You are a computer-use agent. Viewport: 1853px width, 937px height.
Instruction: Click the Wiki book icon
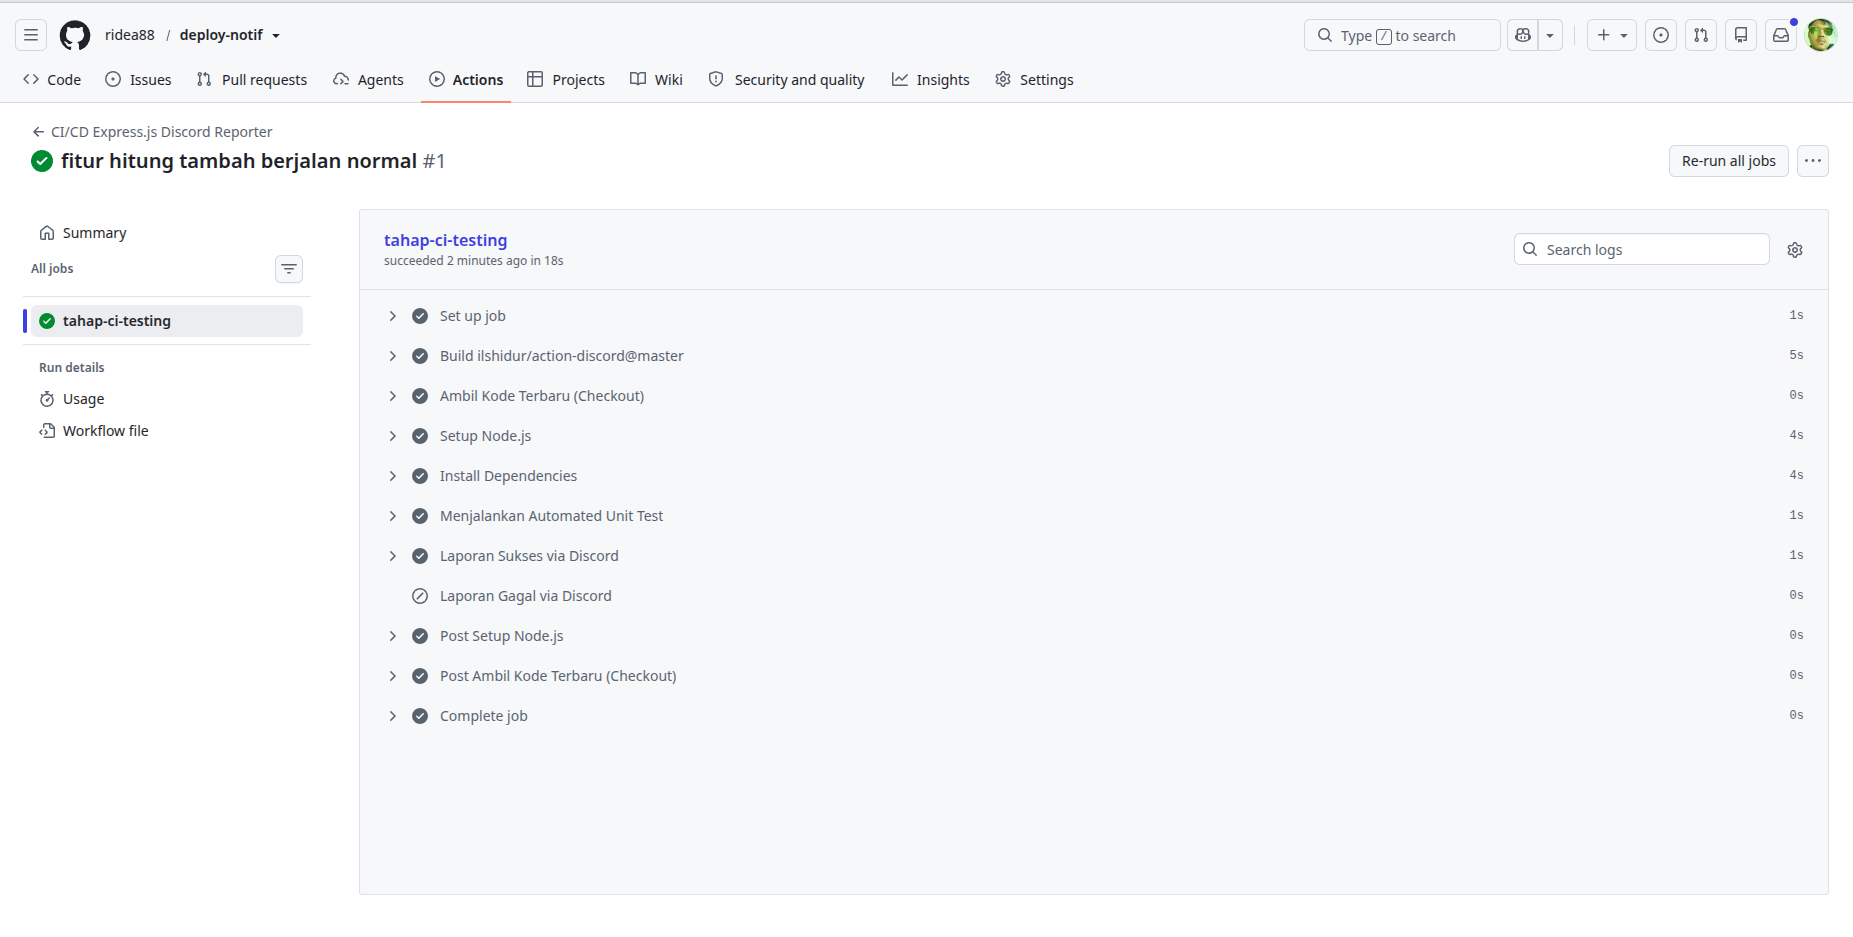pyautogui.click(x=638, y=79)
